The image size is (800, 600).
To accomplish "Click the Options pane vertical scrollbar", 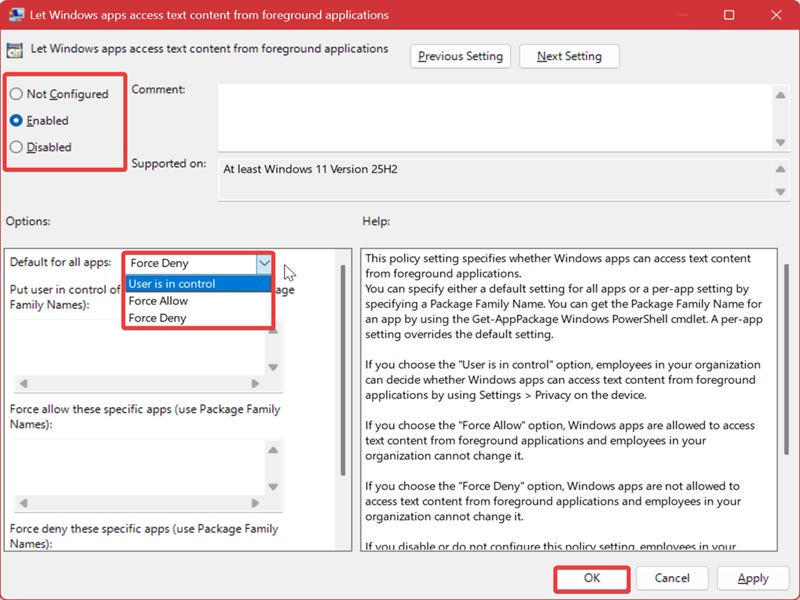I will click(343, 370).
